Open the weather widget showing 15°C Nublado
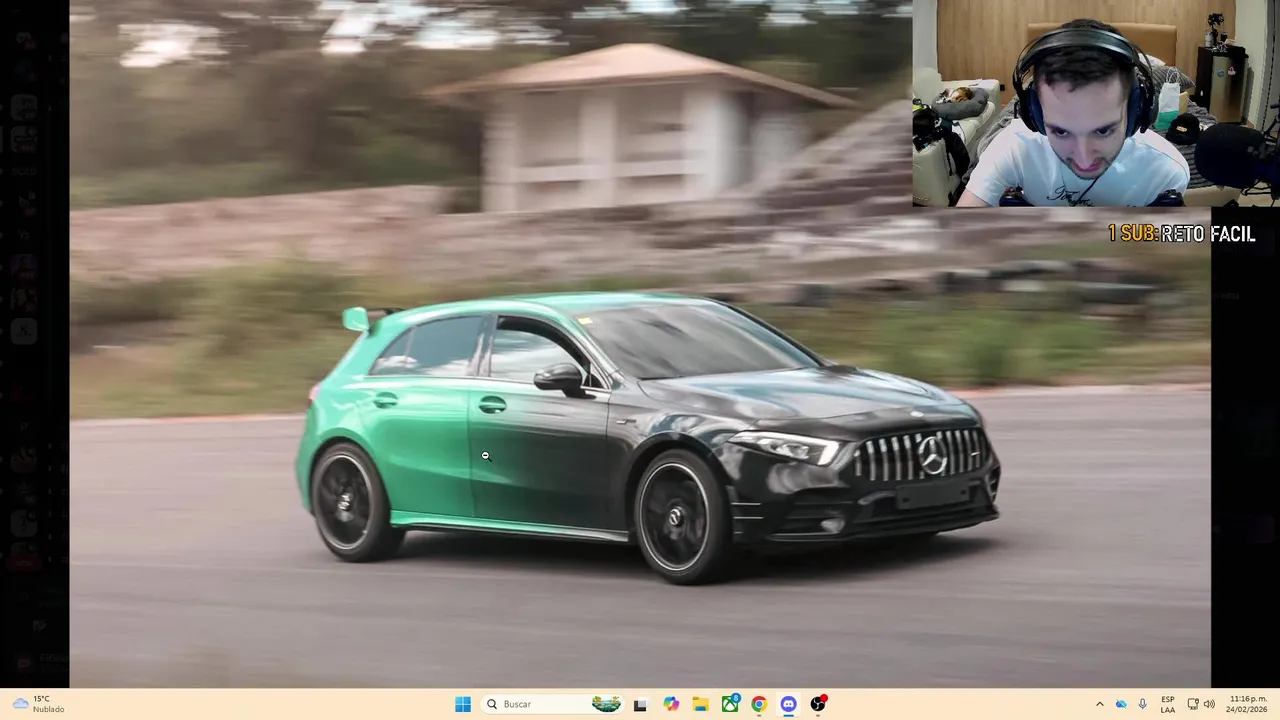This screenshot has width=1280, height=720. (38, 704)
